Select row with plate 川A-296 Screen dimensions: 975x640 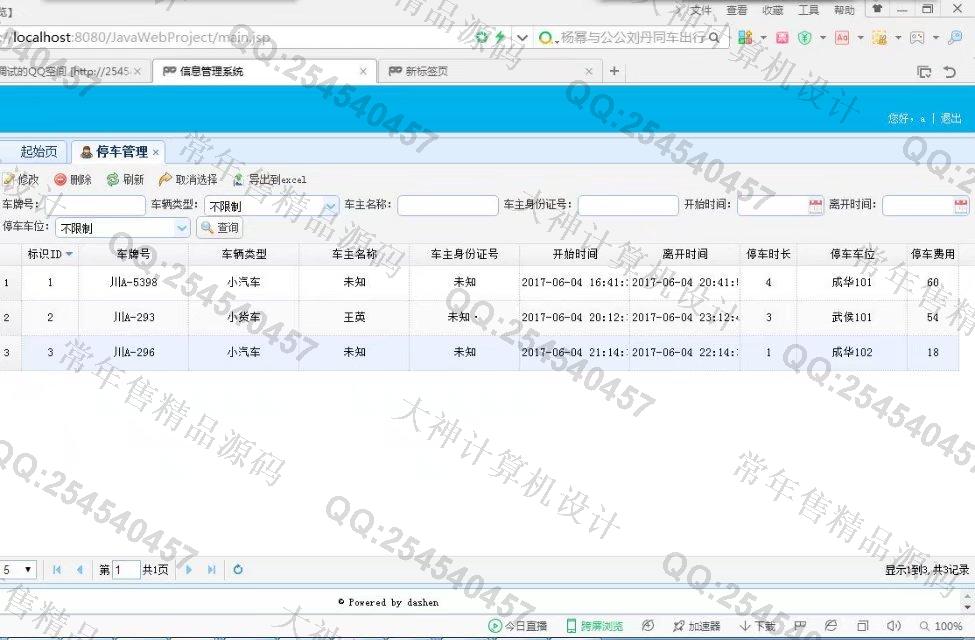(x=479, y=352)
